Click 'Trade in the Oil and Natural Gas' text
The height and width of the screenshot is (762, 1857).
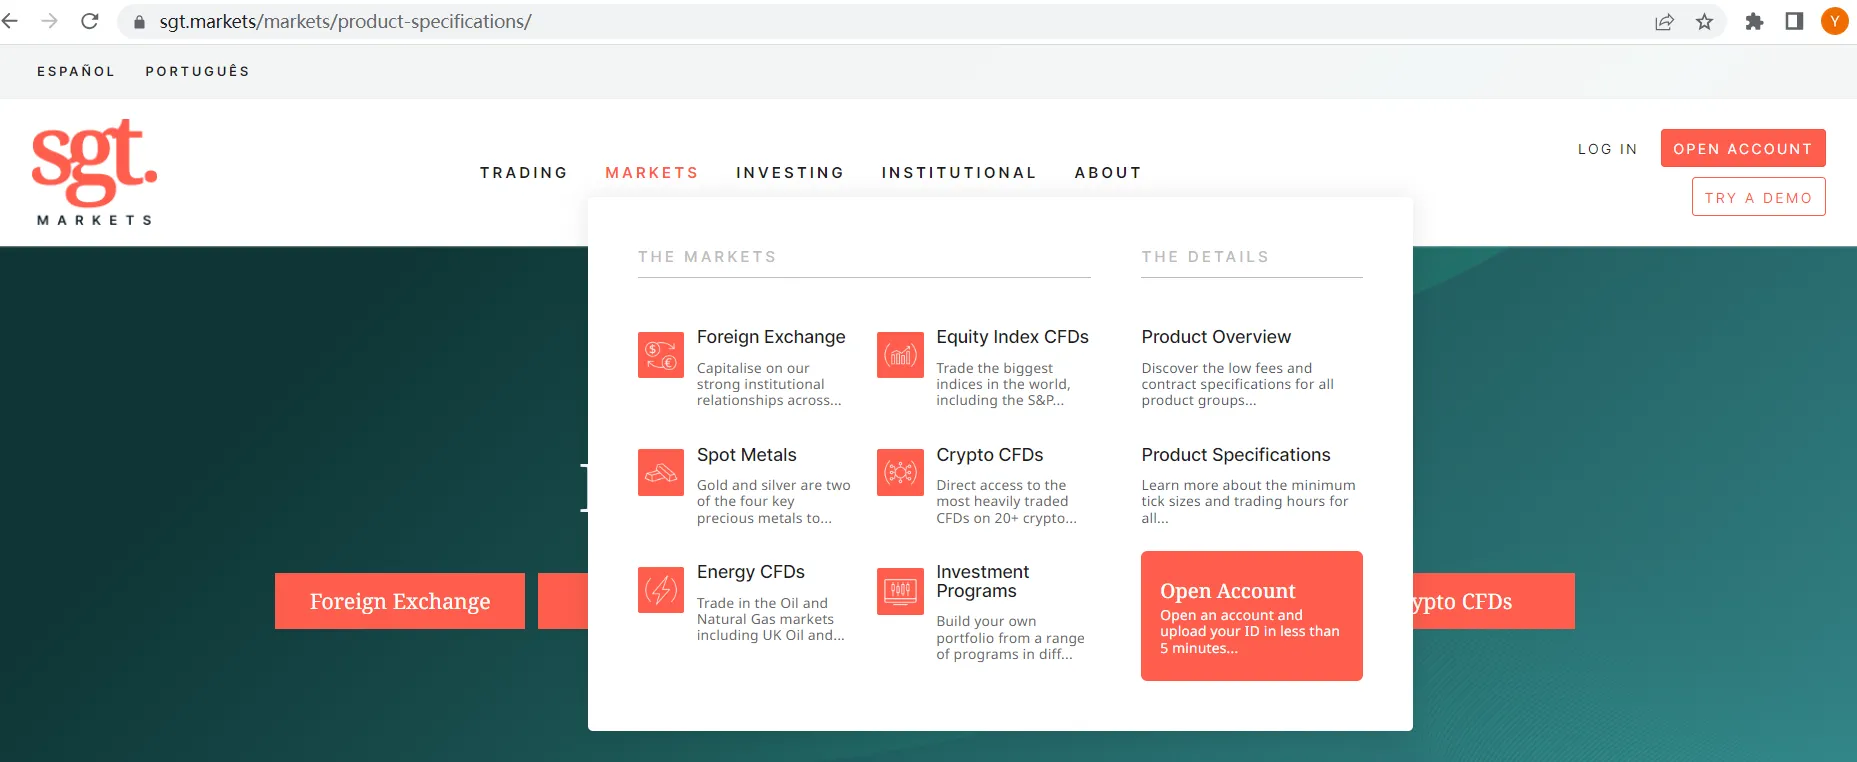pos(771,619)
